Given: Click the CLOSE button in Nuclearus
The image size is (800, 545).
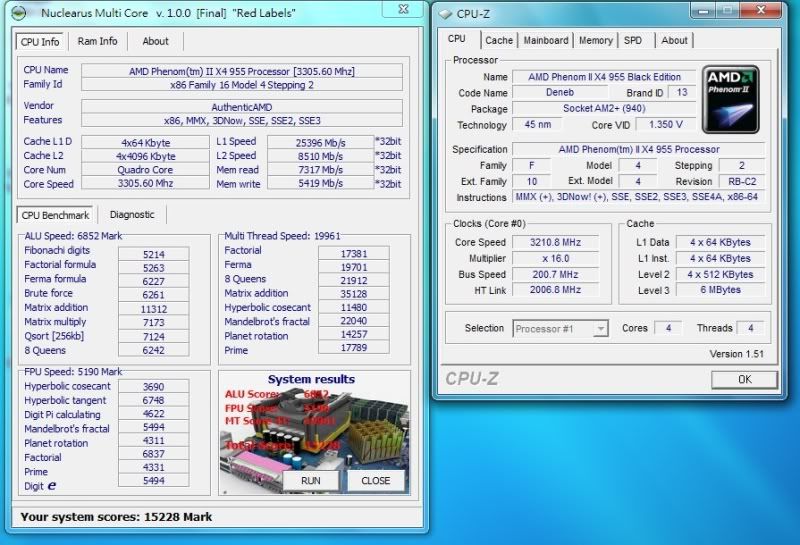Looking at the screenshot, I should [x=376, y=481].
